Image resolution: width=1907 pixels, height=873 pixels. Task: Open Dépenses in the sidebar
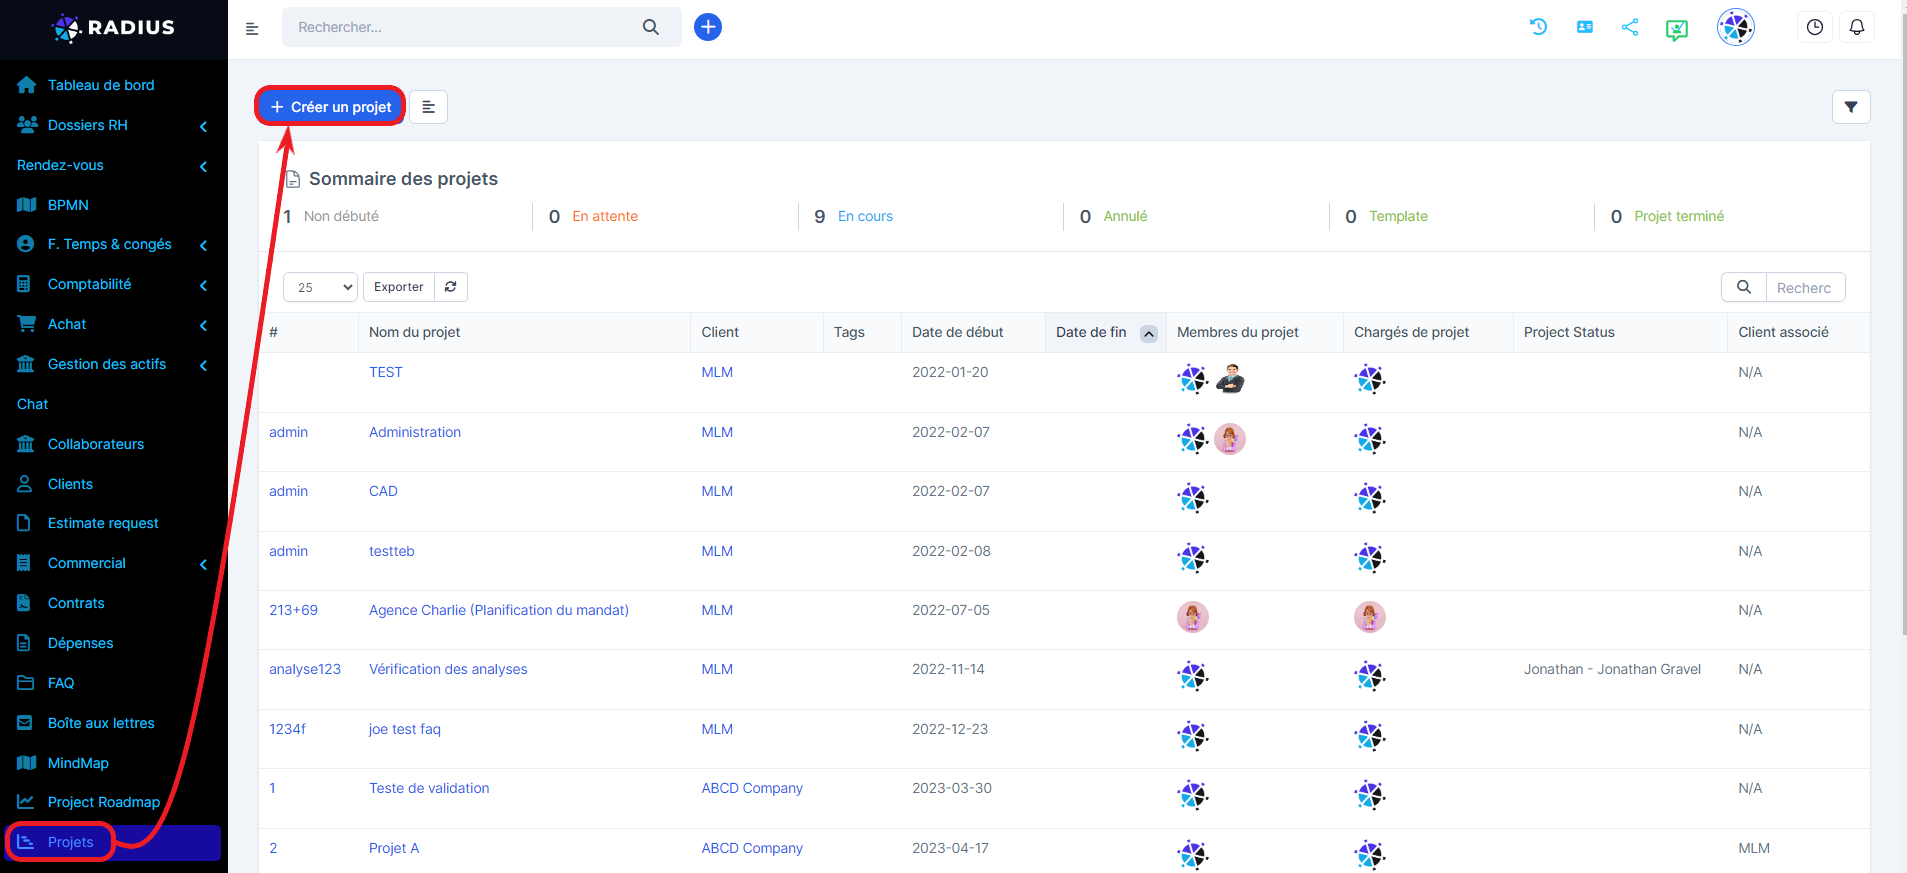[80, 643]
